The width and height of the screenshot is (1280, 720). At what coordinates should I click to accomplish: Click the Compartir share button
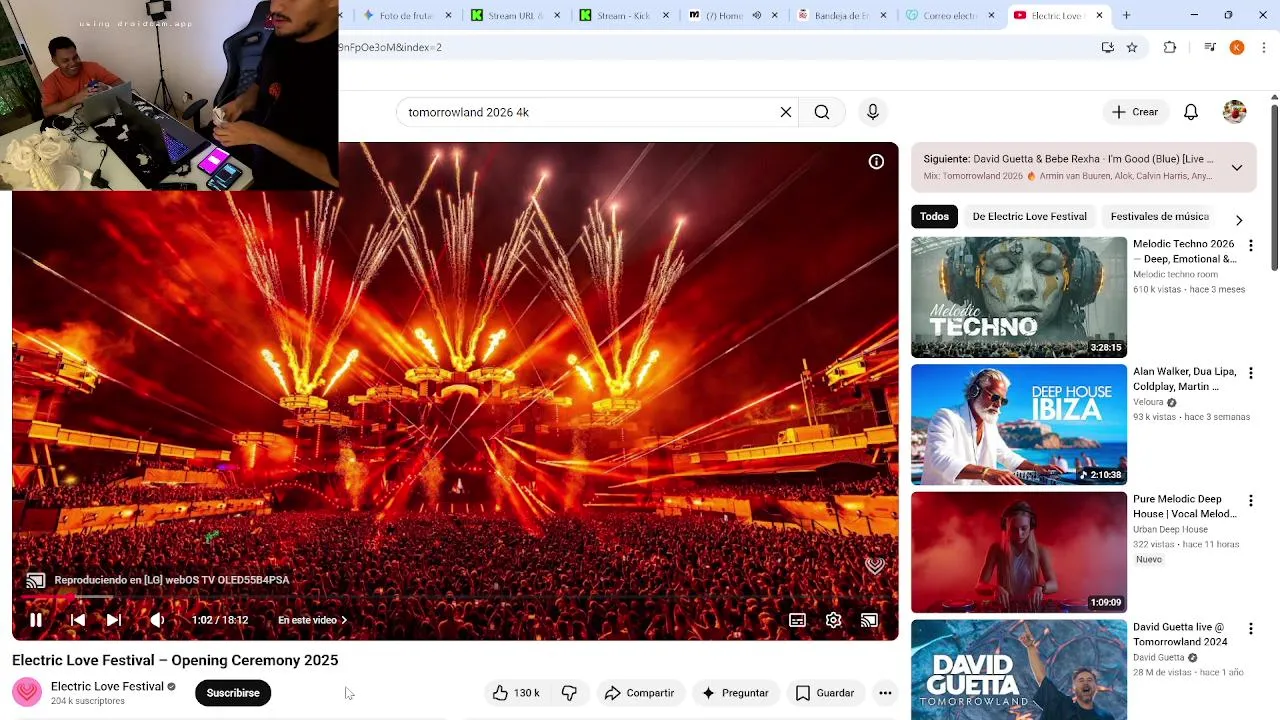coord(640,693)
